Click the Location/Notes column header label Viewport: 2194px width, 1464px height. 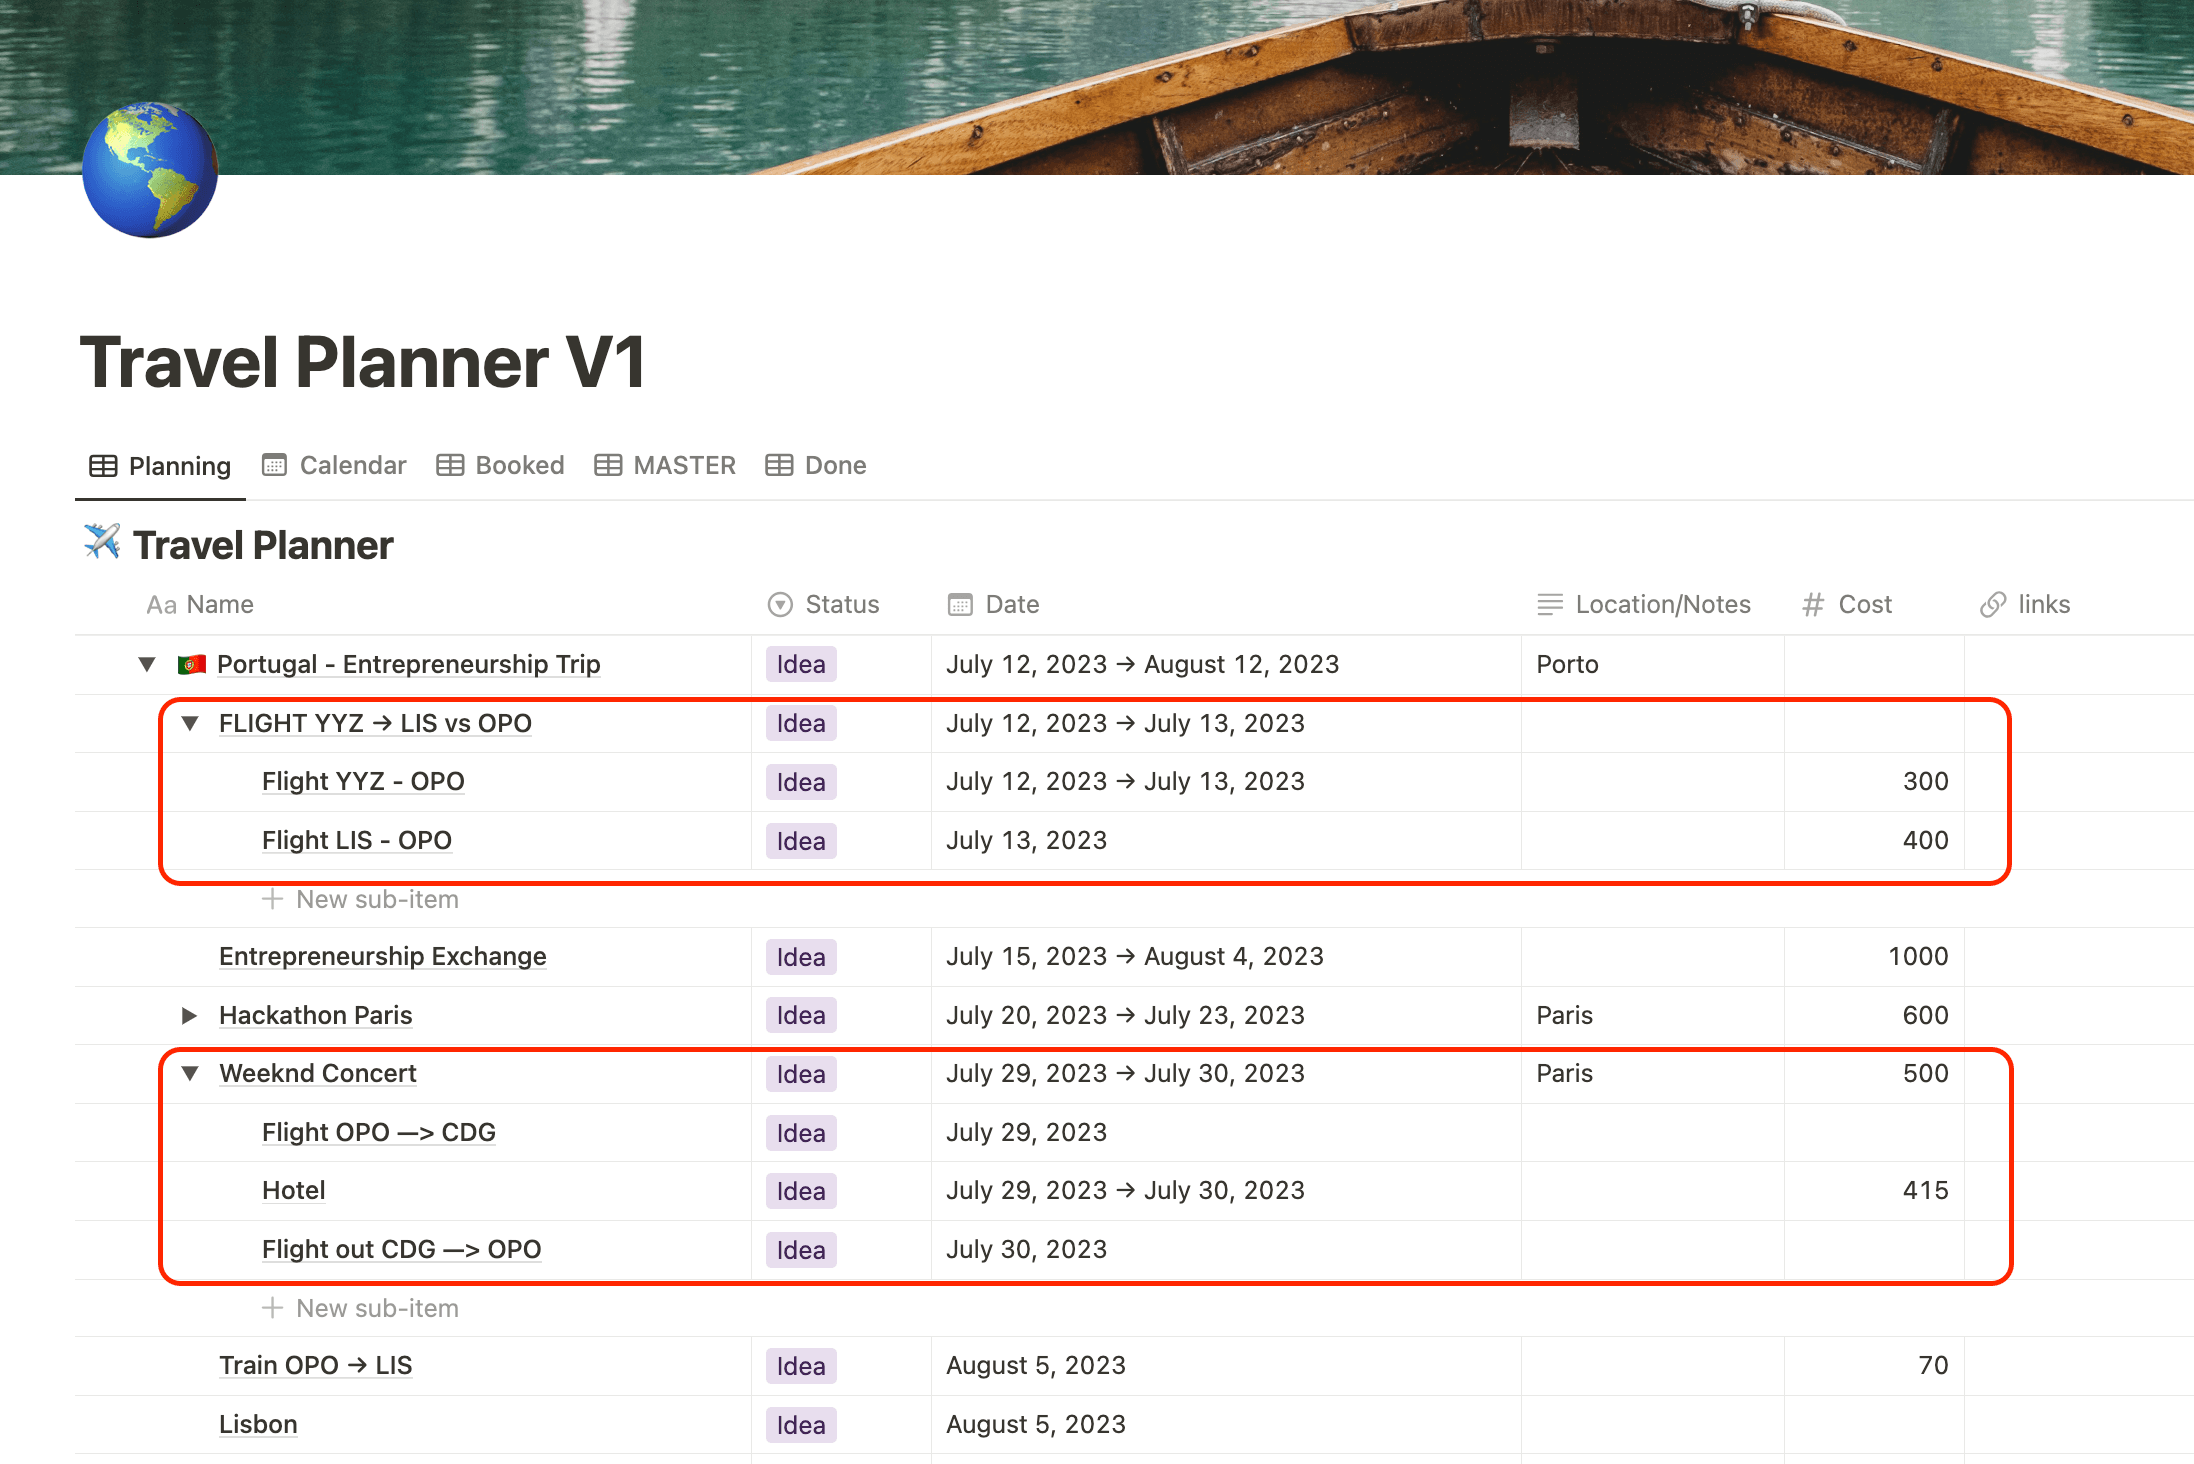1663,604
